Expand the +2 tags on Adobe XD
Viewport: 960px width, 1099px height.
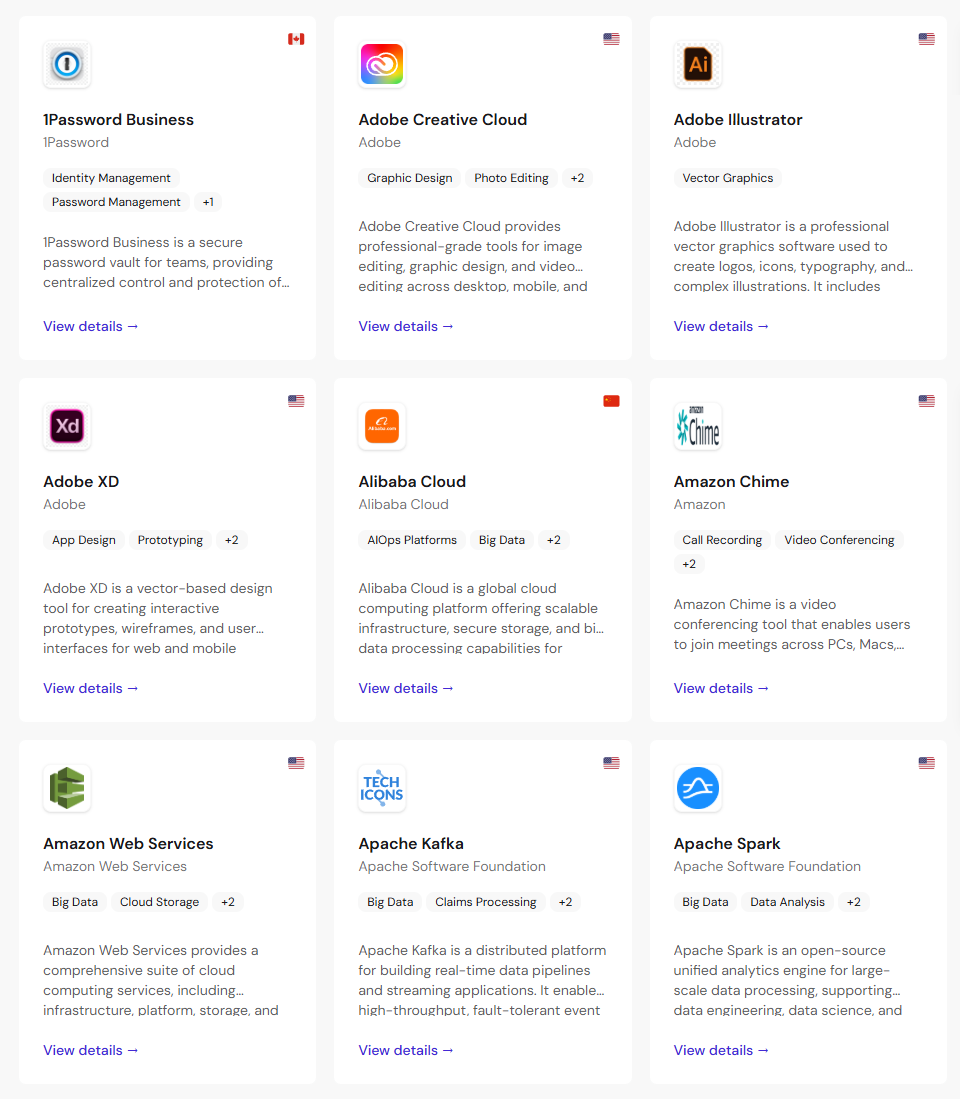click(232, 540)
